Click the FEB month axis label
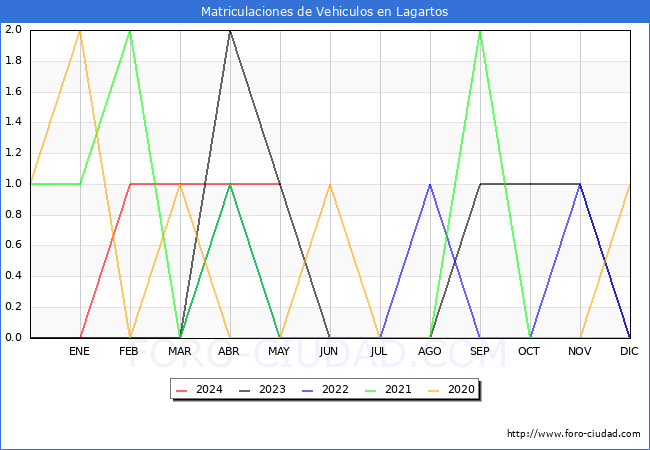Image resolution: width=650 pixels, height=450 pixels. click(129, 351)
